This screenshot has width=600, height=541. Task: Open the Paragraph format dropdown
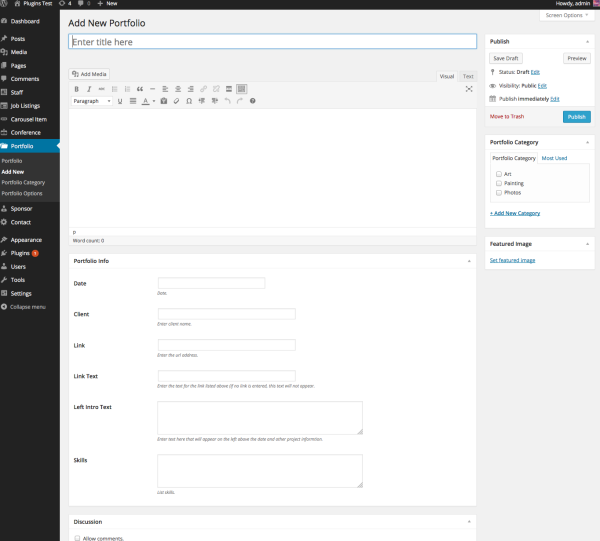click(x=92, y=101)
